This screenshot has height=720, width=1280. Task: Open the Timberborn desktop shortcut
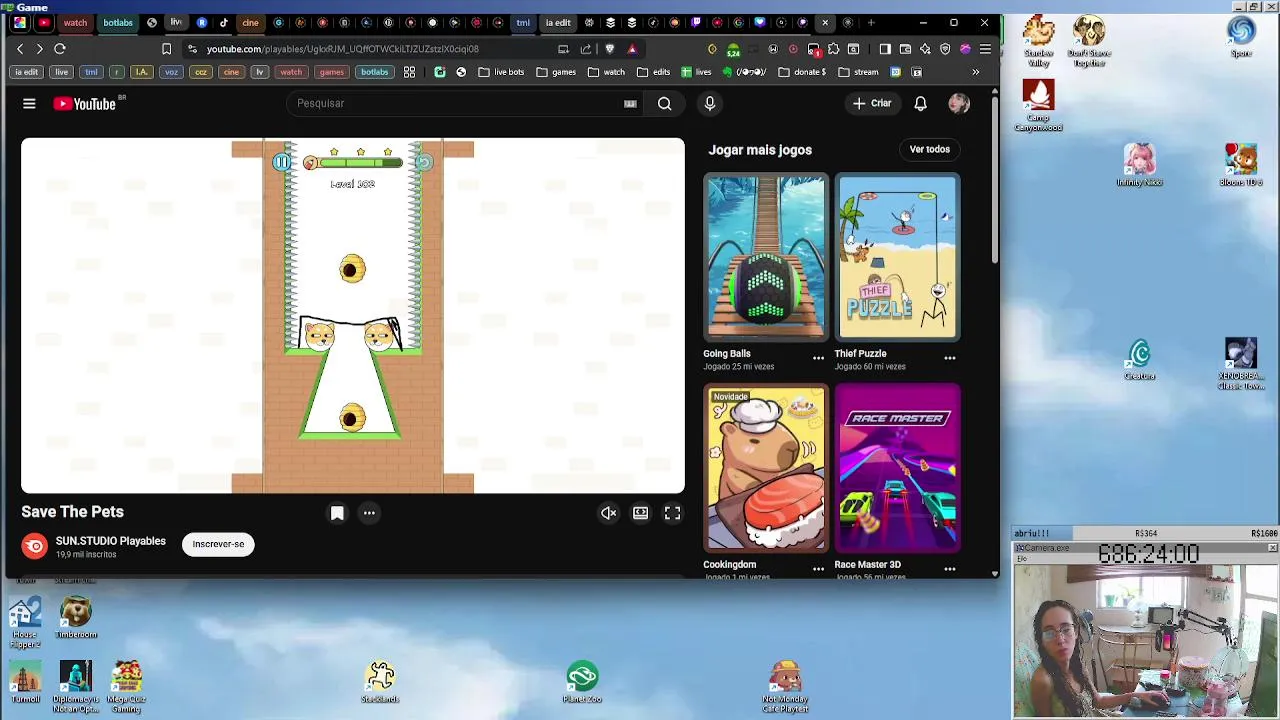76,618
